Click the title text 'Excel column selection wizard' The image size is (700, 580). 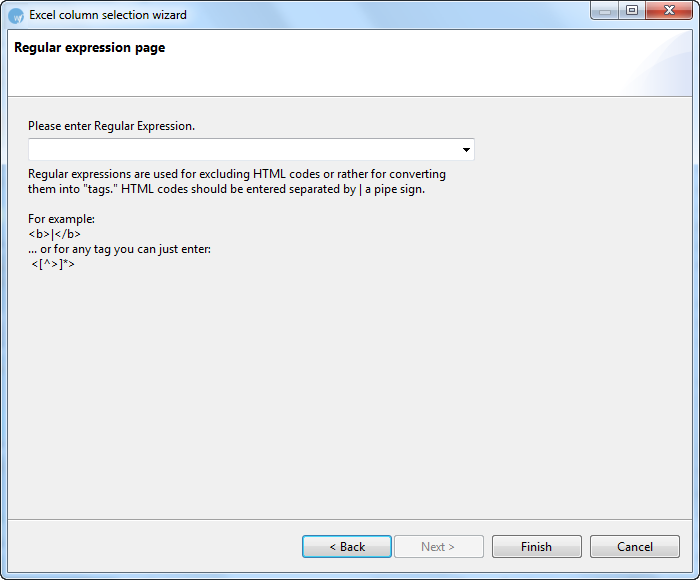click(108, 15)
